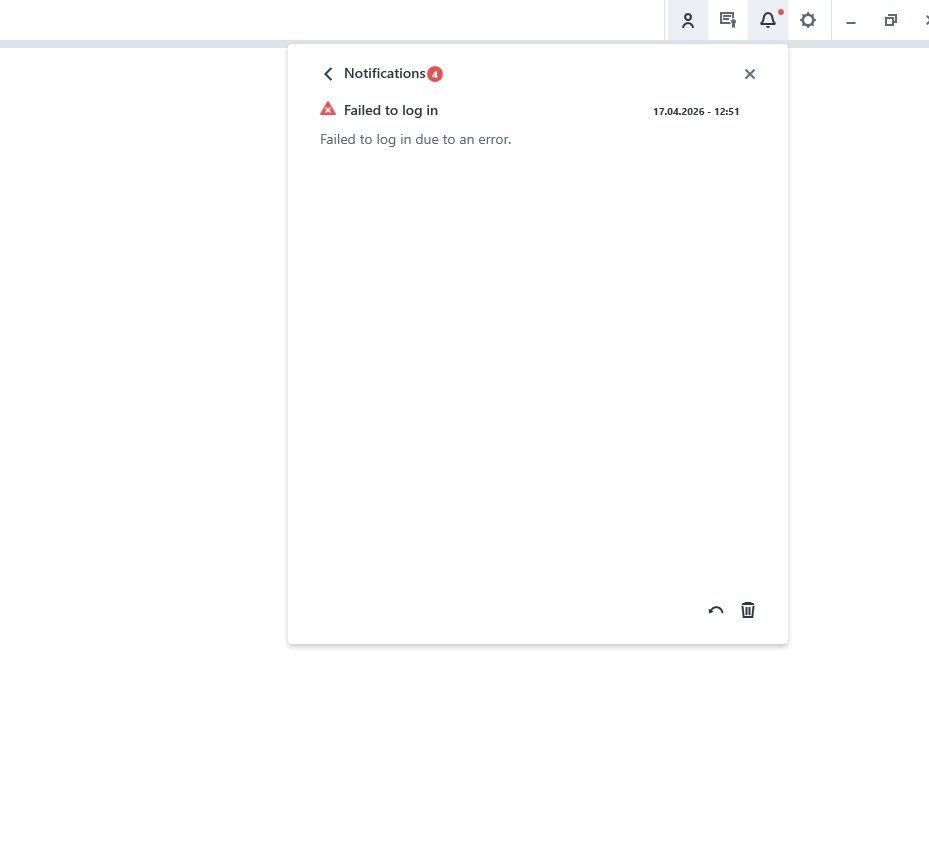Viewport: 929px width, 845px height.
Task: Click the red badge showing 4
Action: click(x=435, y=74)
